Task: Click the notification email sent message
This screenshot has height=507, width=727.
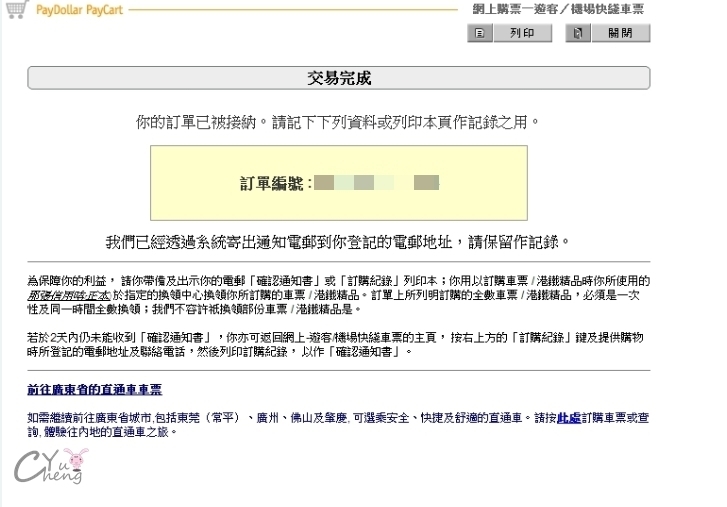Action: pyautogui.click(x=338, y=242)
